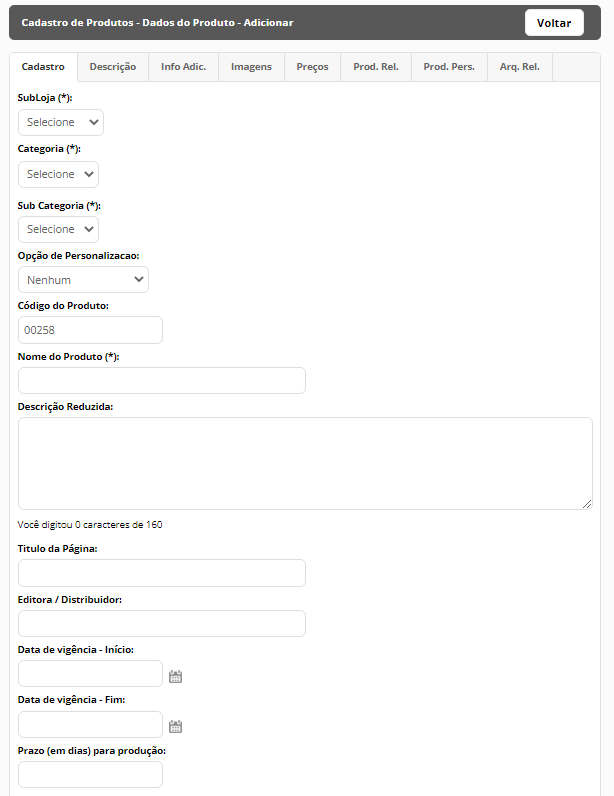Screen dimensions: 614x796
Task: Expand the SubLoja dropdown
Action: 61,122
